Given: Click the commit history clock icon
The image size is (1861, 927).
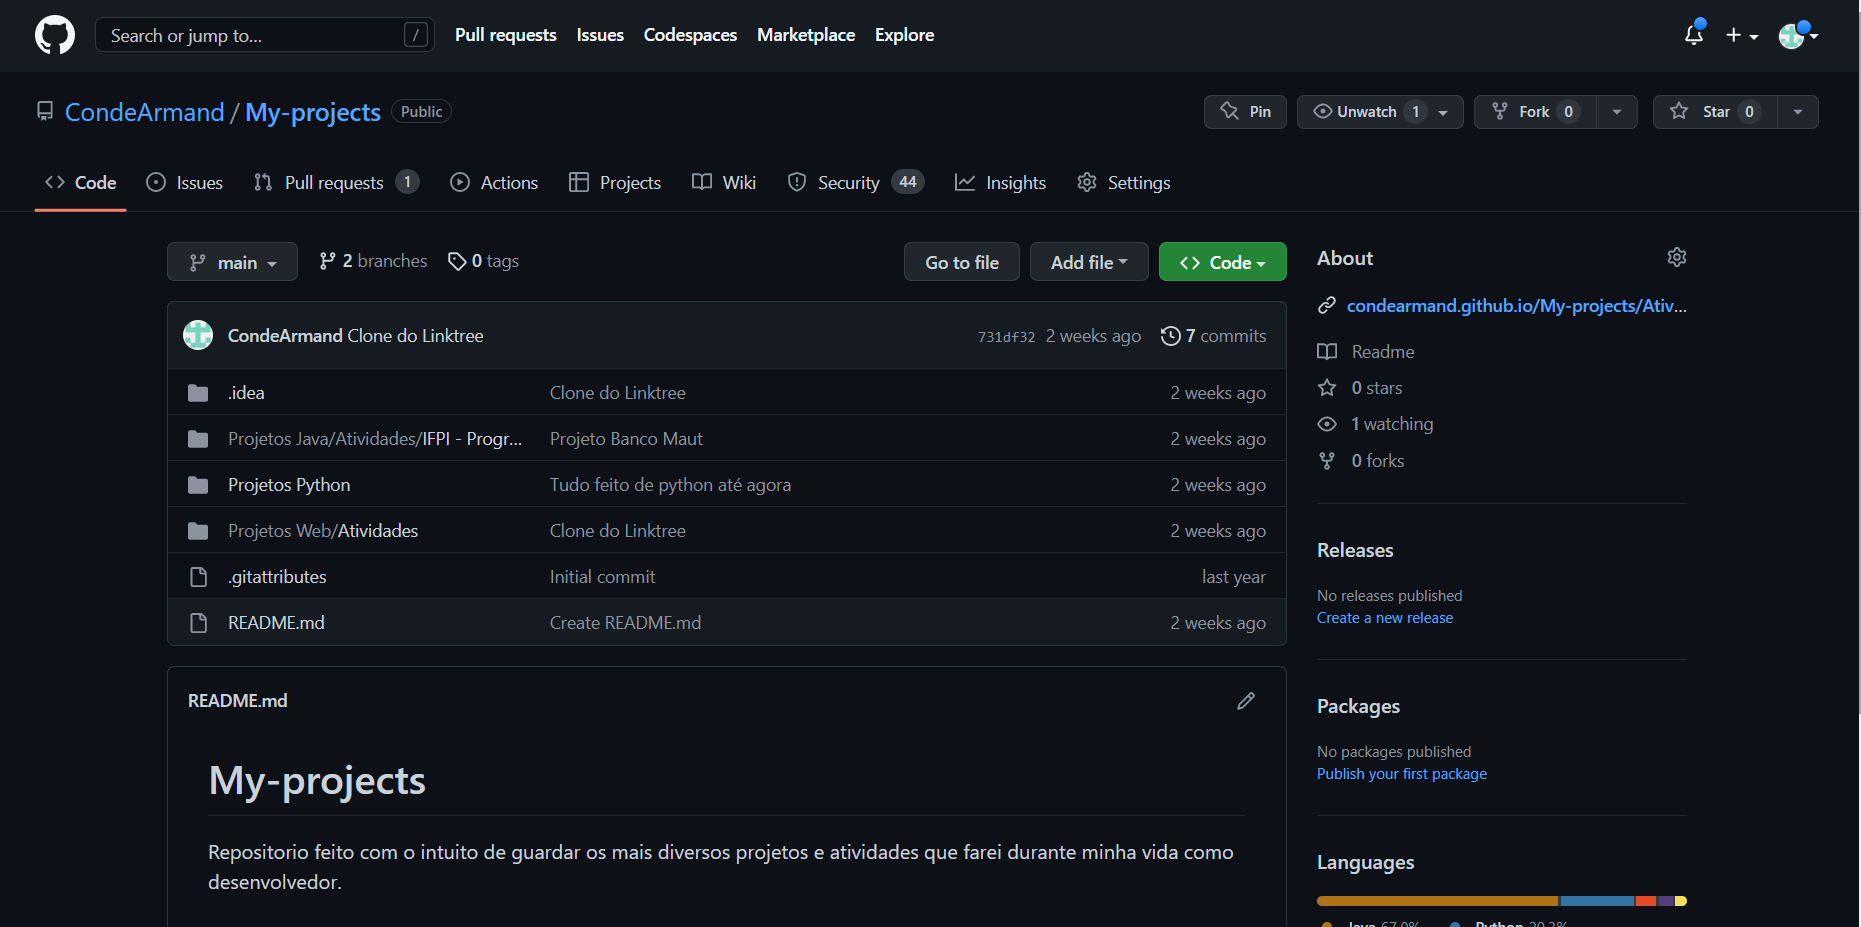Looking at the screenshot, I should point(1171,335).
